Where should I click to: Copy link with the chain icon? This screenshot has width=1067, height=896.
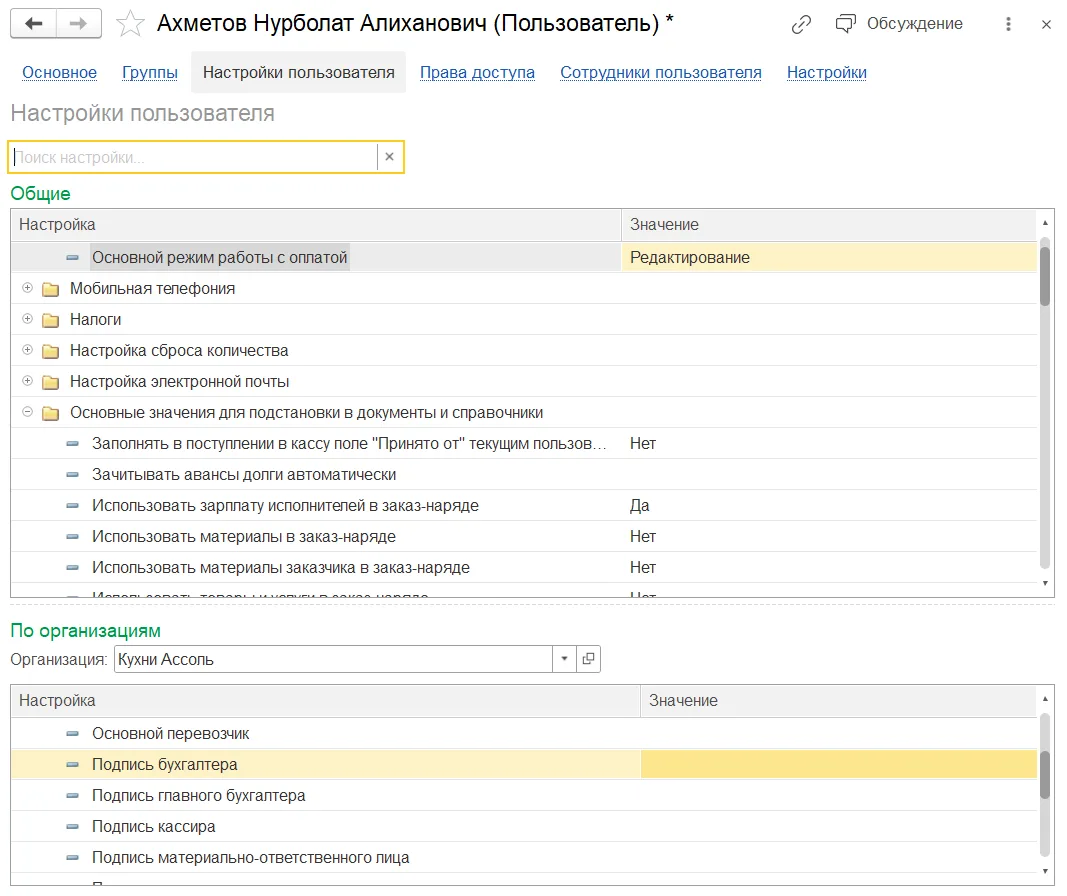pos(801,24)
